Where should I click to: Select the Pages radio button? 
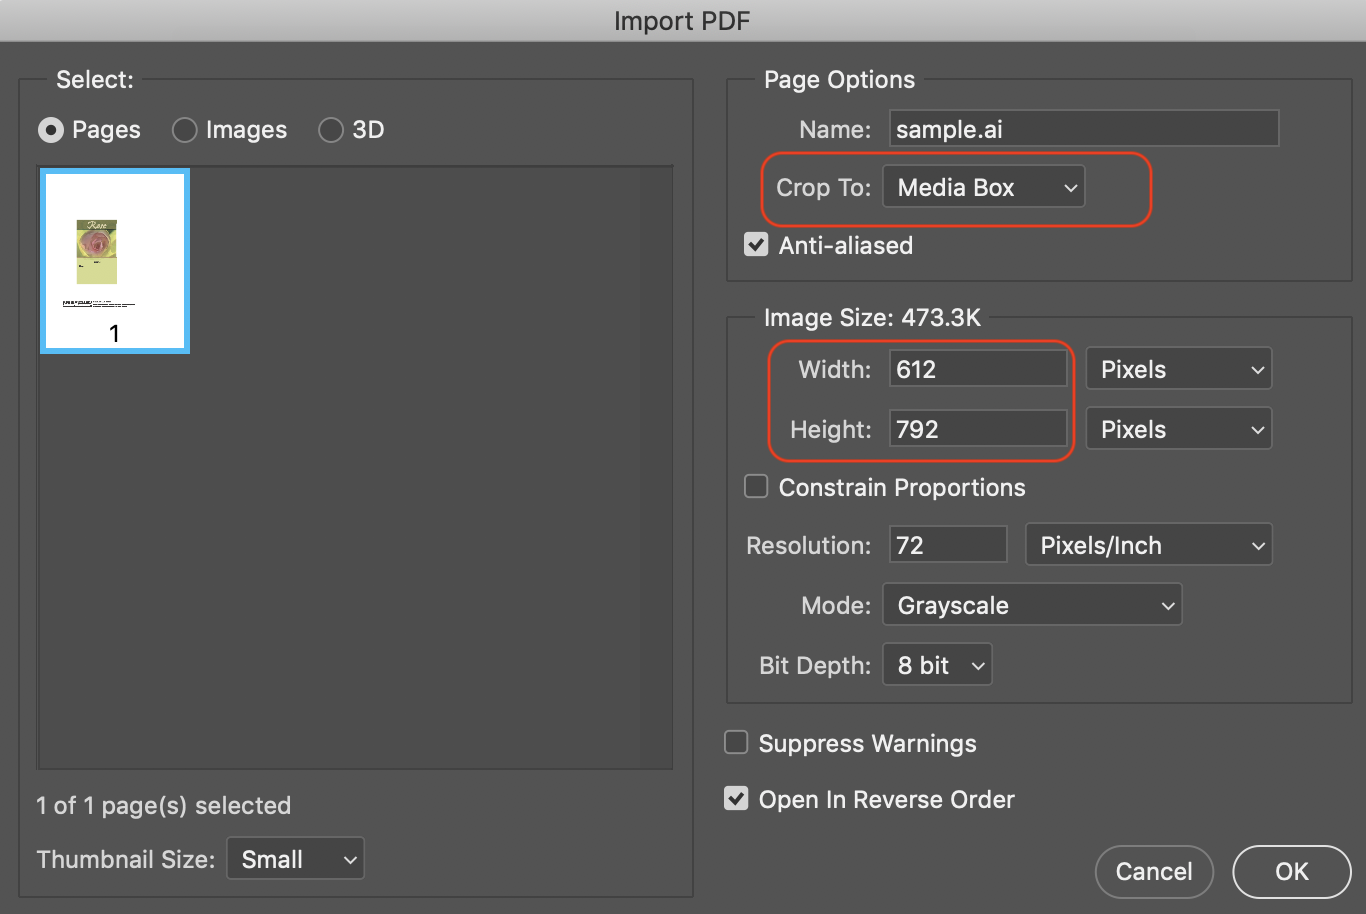pyautogui.click(x=51, y=130)
